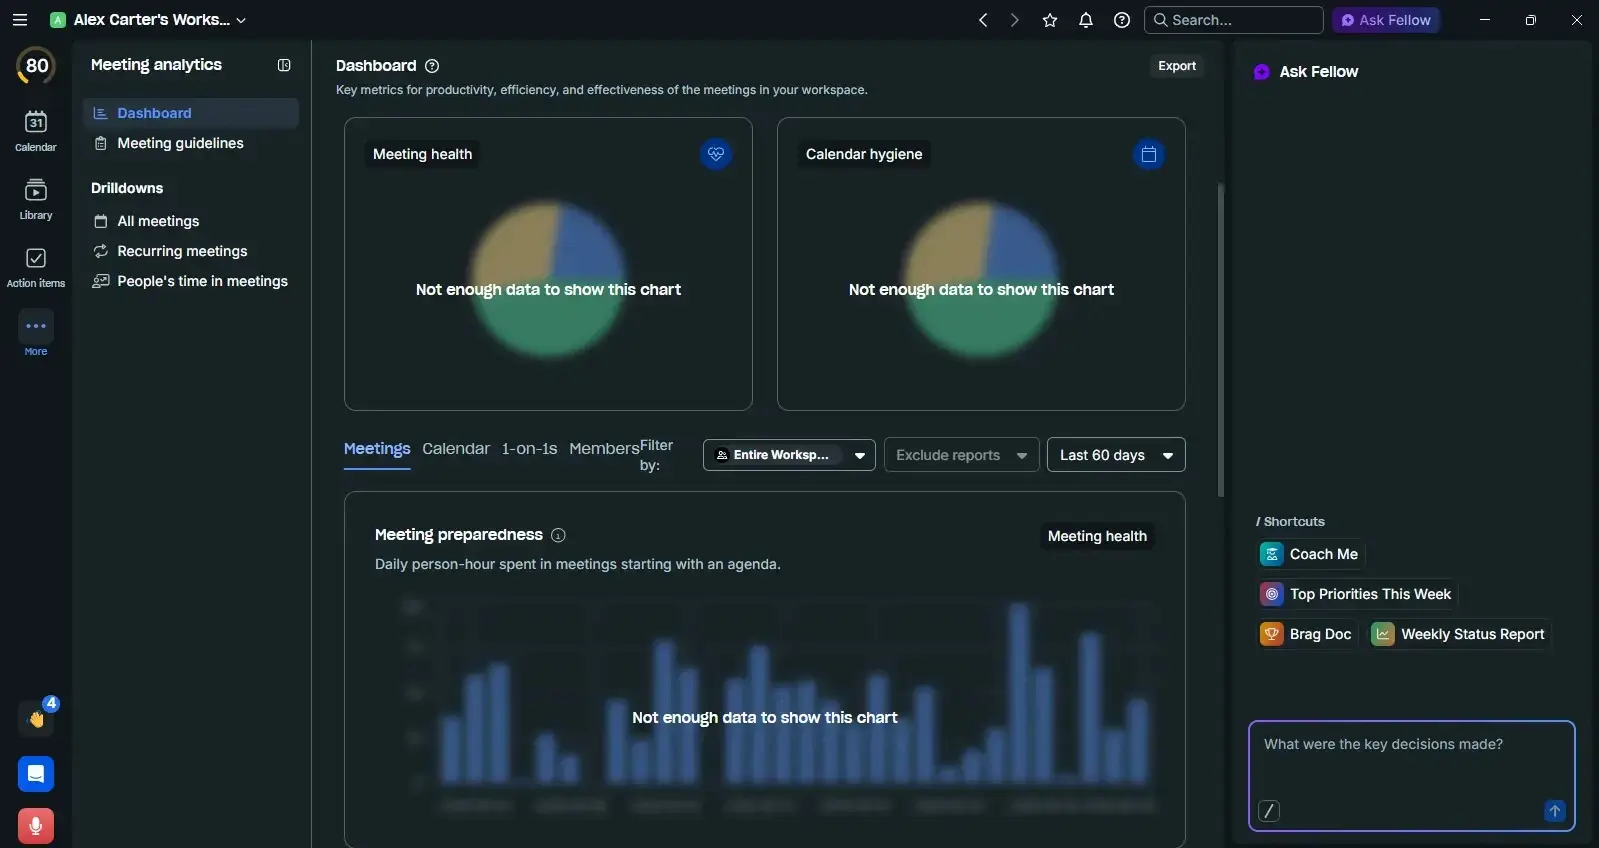The image size is (1599, 848).
Task: Click the Brag Doc shortcut
Action: click(x=1307, y=634)
